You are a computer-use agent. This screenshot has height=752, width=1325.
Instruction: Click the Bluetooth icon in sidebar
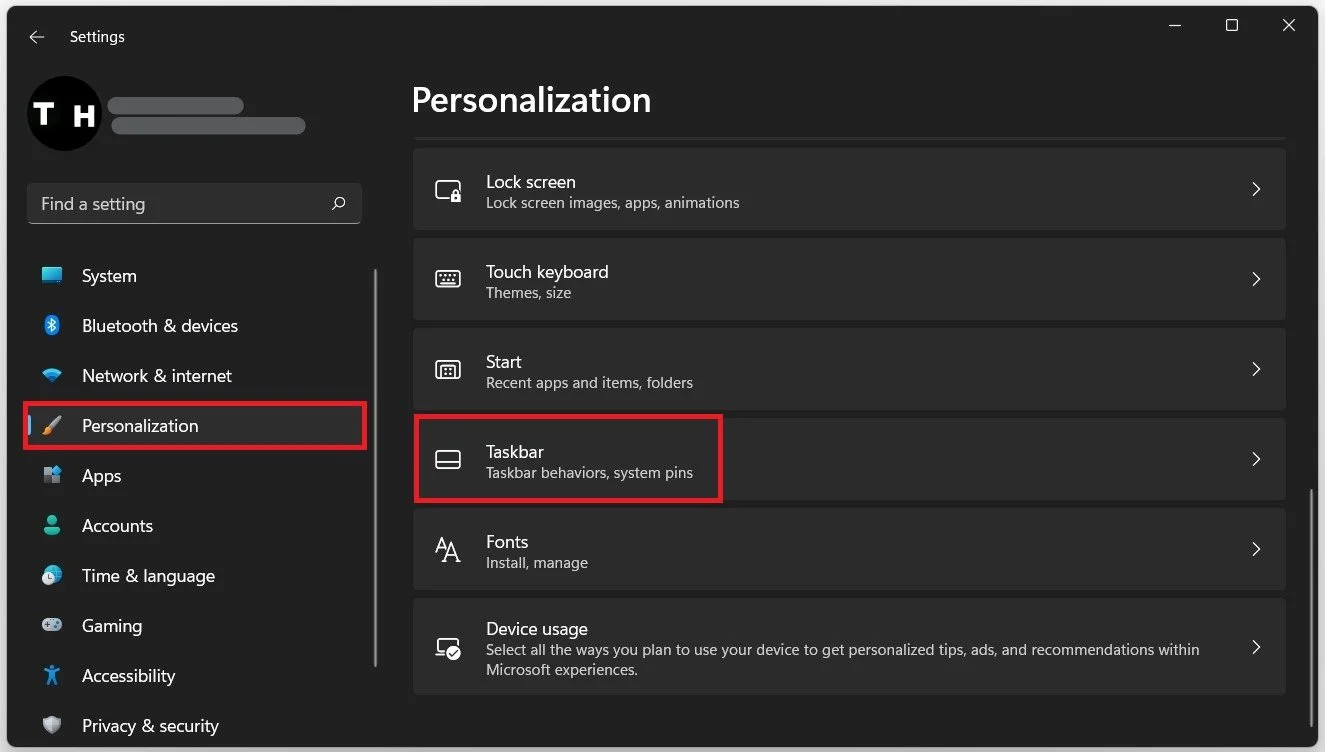[52, 325]
